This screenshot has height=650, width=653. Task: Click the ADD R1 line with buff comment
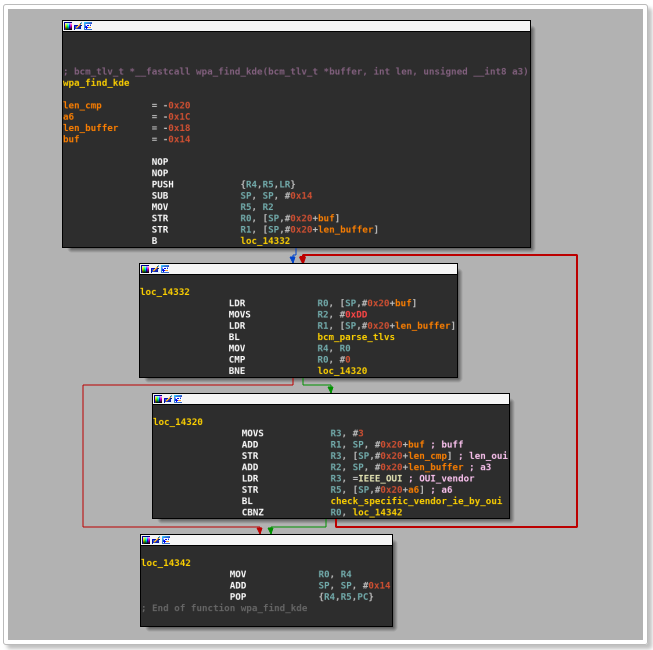pos(352,444)
